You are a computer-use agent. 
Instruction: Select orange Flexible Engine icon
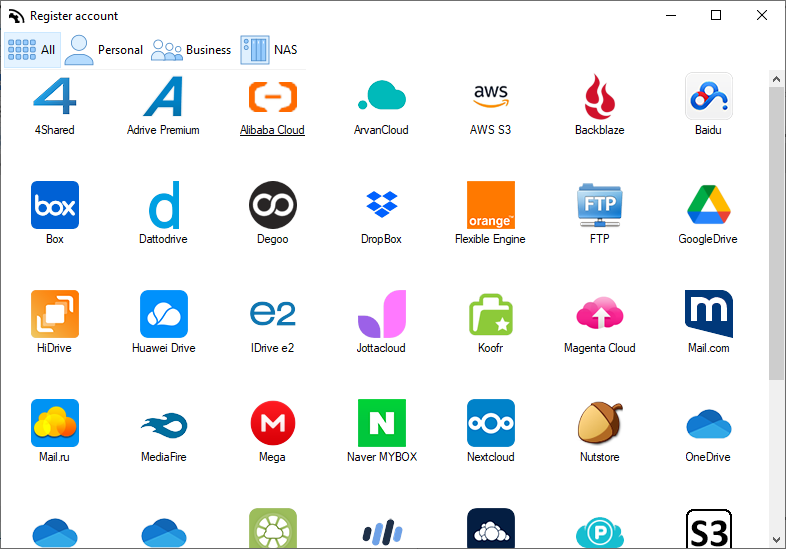coord(491,205)
